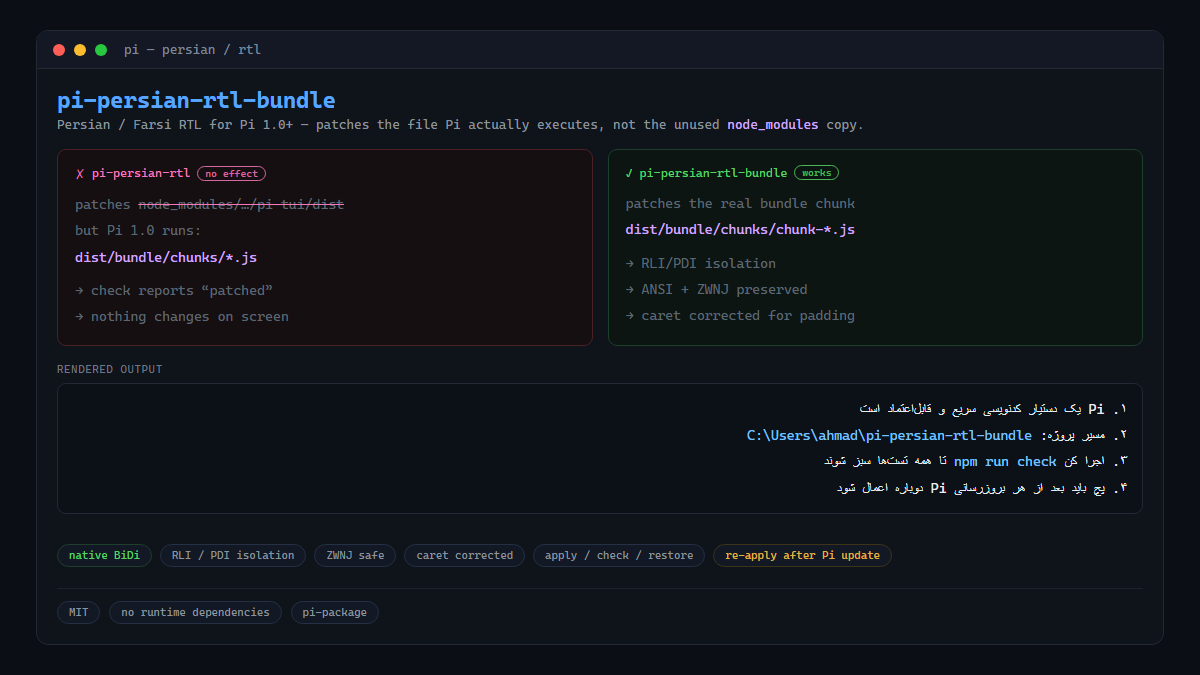Screen dimensions: 1200x675
Task: Click the 'but Pi 1.0 runs:' line
Action: [x=138, y=230]
